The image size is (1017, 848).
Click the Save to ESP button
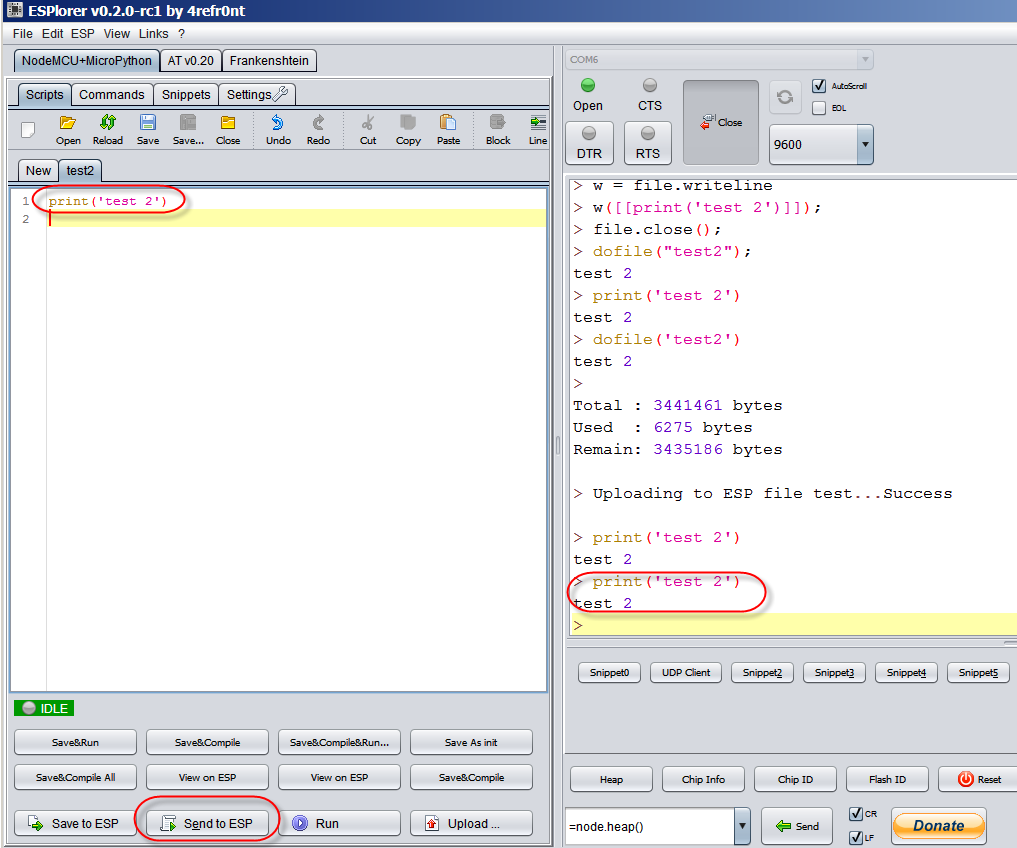[75, 823]
